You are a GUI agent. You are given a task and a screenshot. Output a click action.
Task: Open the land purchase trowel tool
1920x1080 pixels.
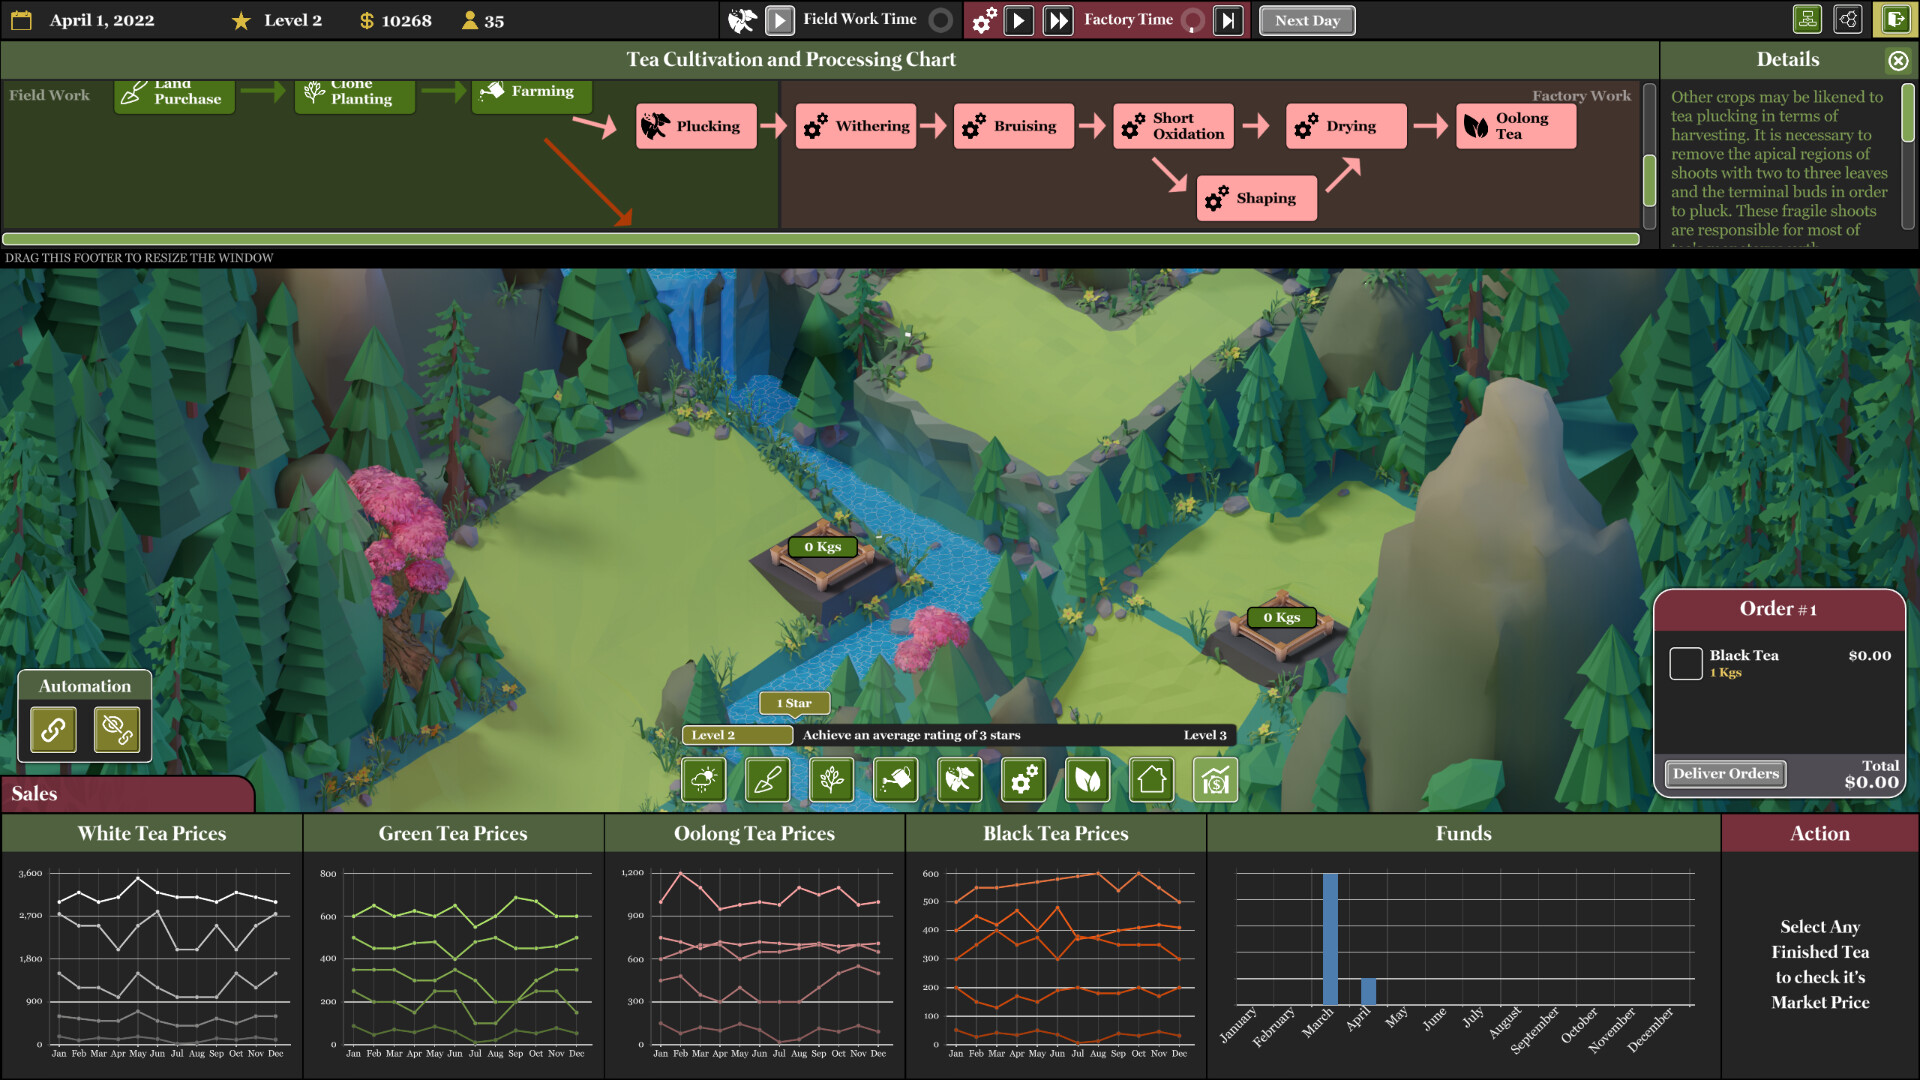768,780
